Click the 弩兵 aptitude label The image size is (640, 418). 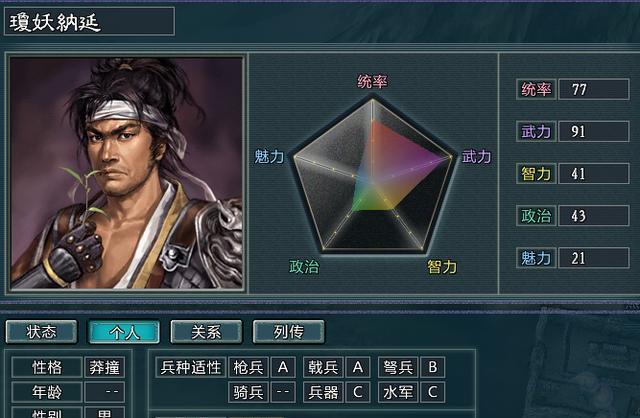396,367
